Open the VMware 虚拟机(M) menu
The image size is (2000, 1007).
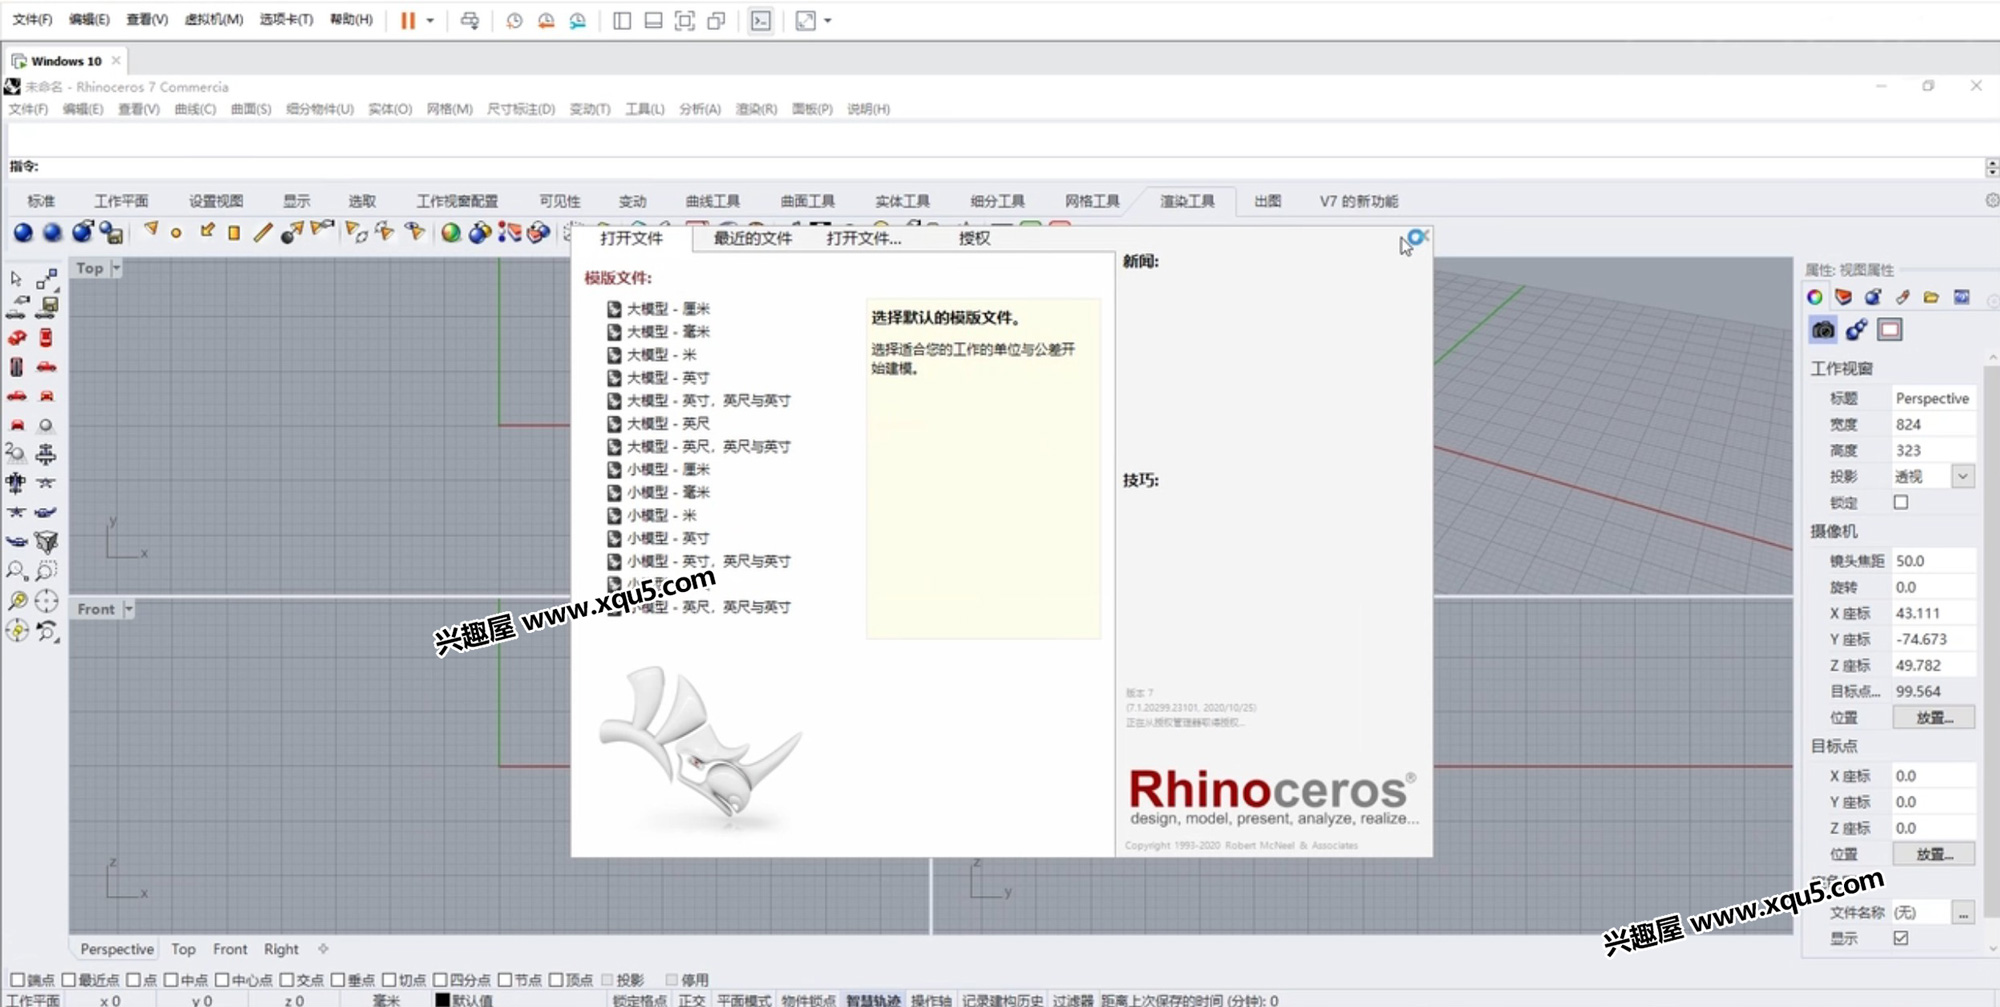click(x=214, y=20)
